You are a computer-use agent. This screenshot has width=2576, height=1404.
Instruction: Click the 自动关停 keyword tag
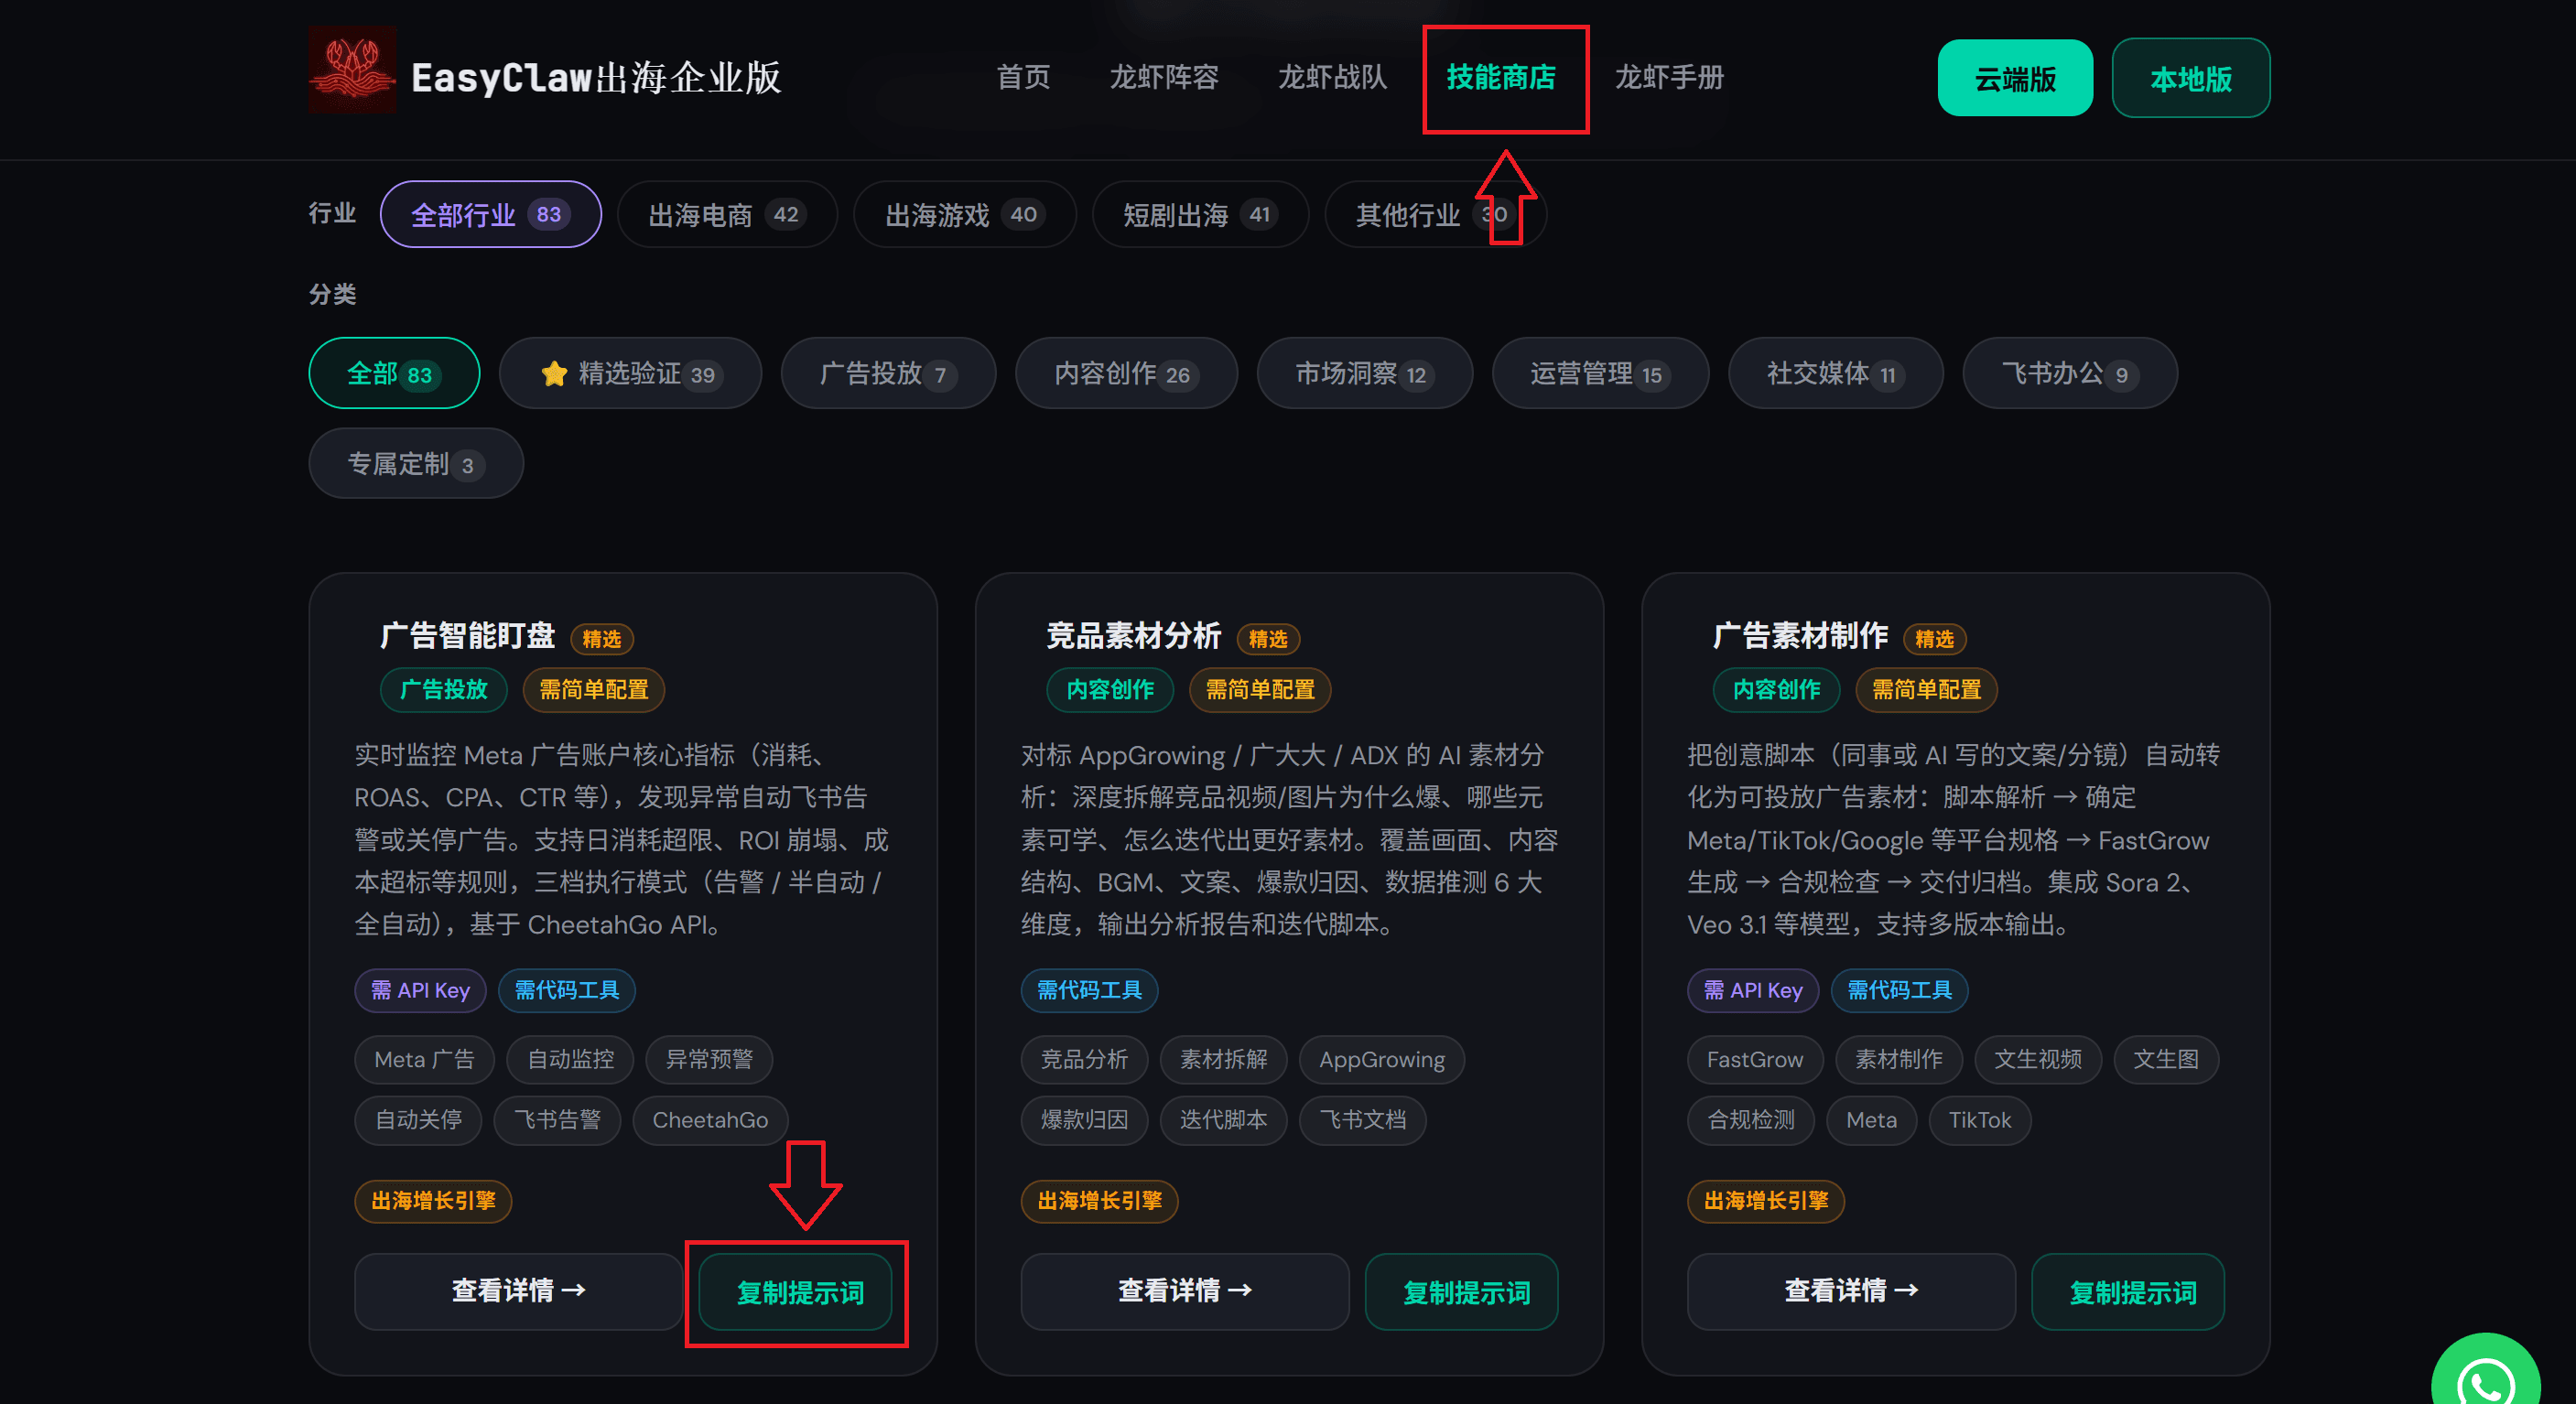coord(418,1121)
